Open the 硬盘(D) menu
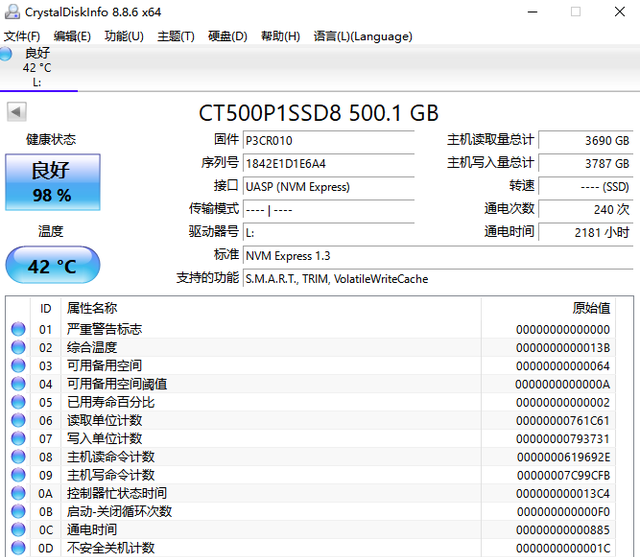The width and height of the screenshot is (640, 557). [x=227, y=36]
